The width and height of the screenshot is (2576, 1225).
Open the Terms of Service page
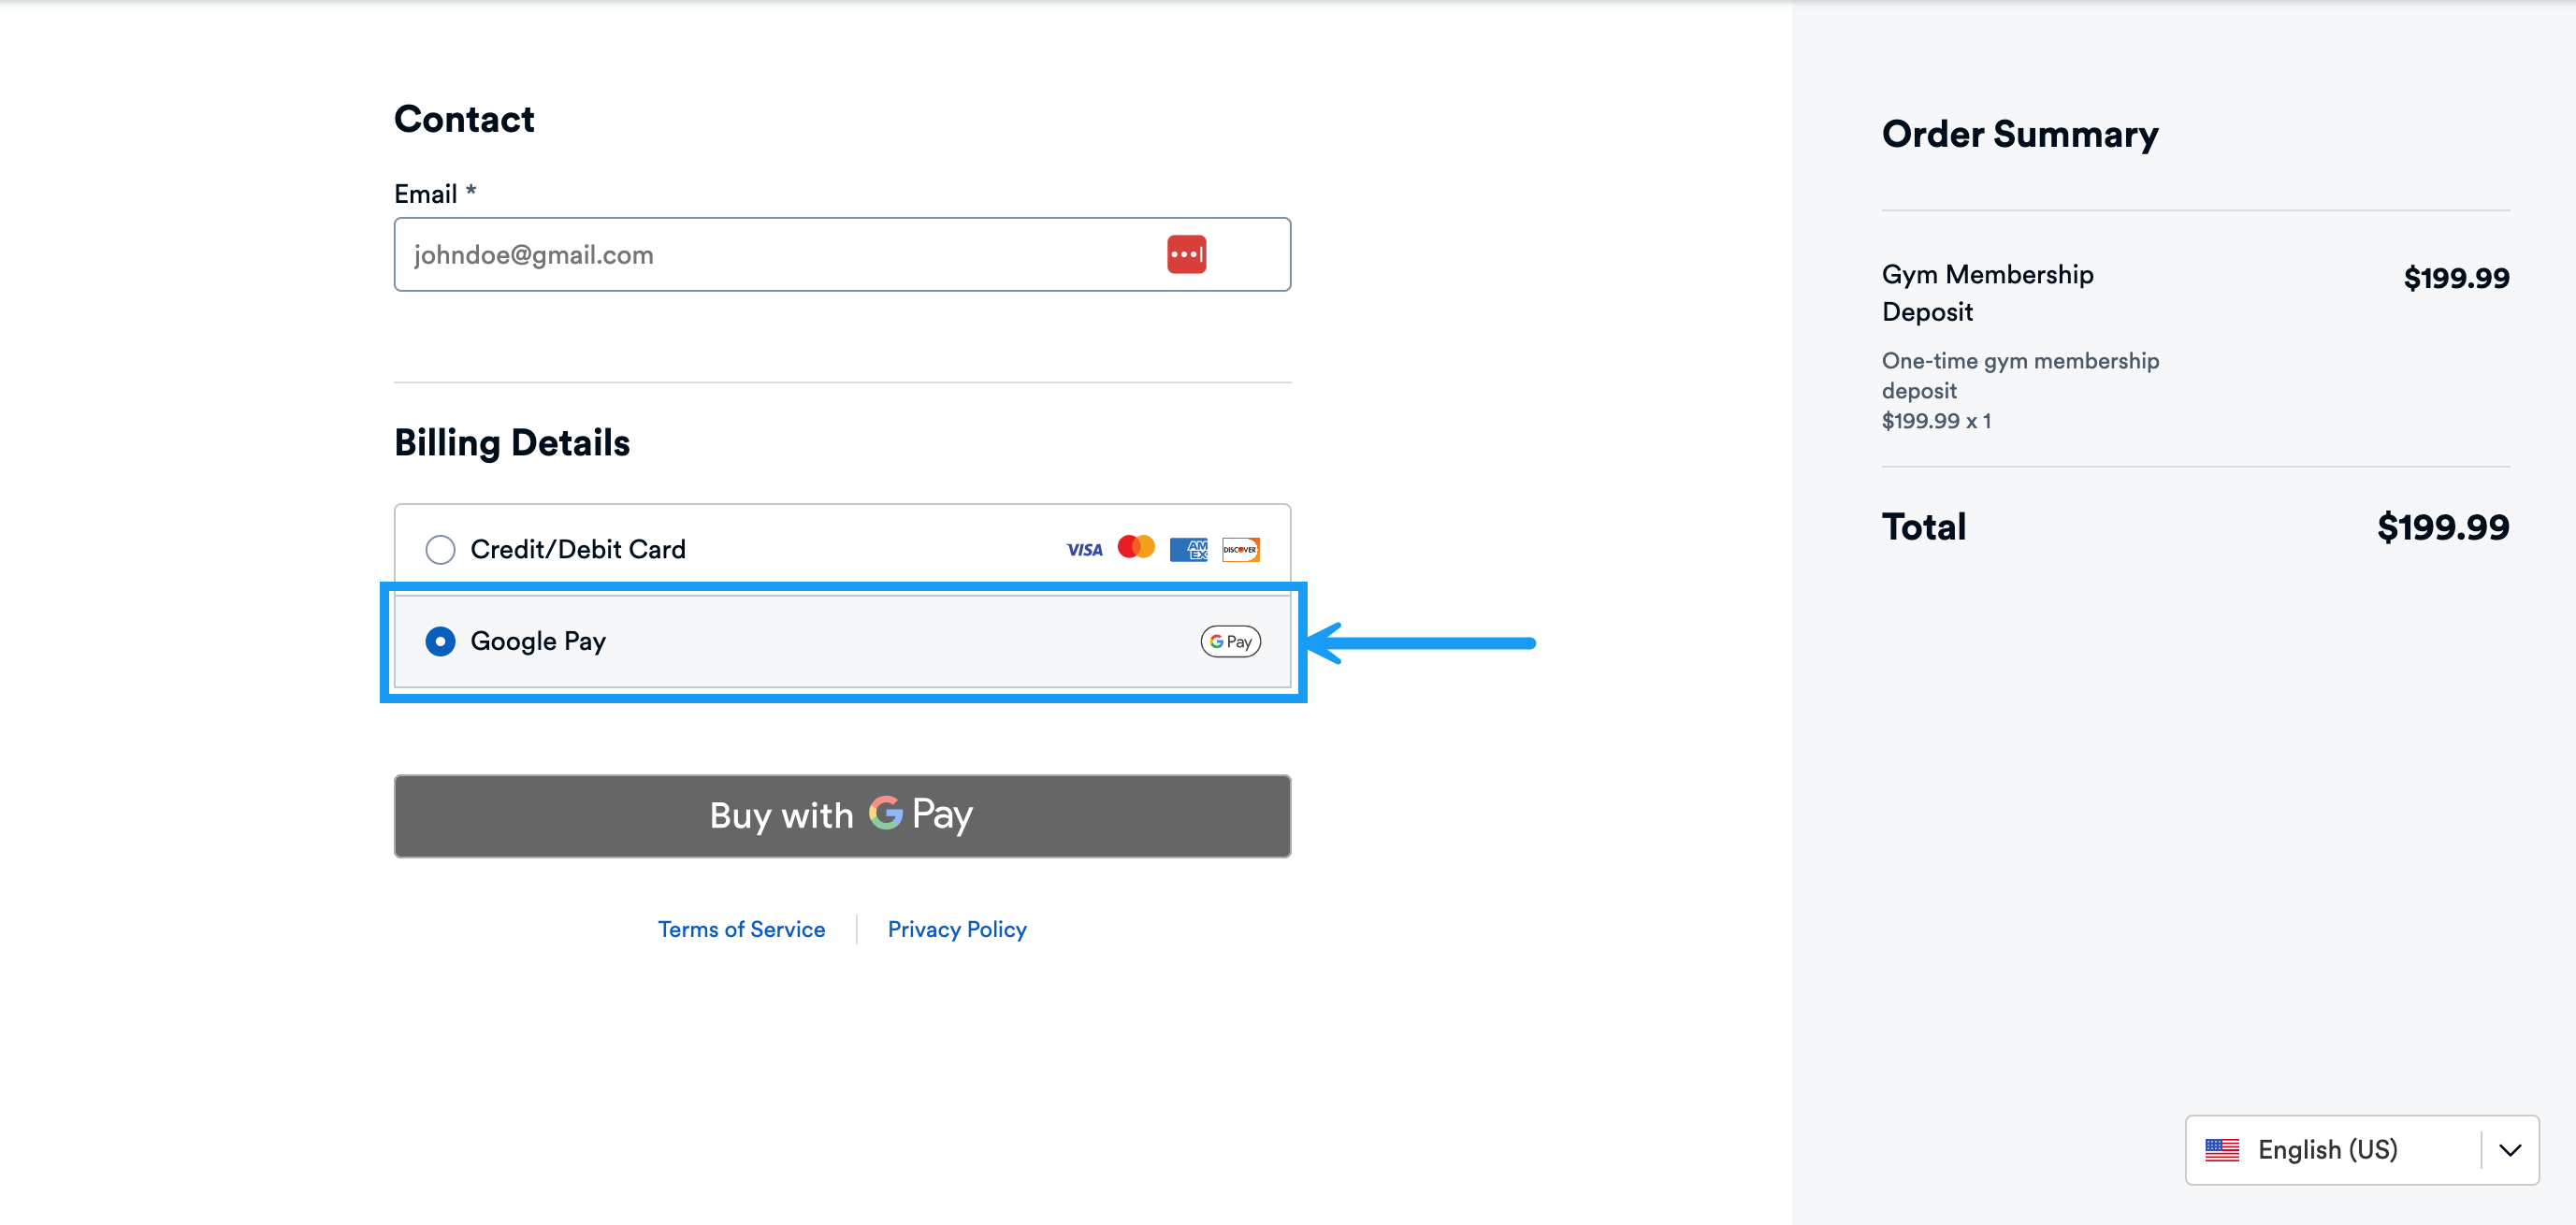(x=742, y=929)
